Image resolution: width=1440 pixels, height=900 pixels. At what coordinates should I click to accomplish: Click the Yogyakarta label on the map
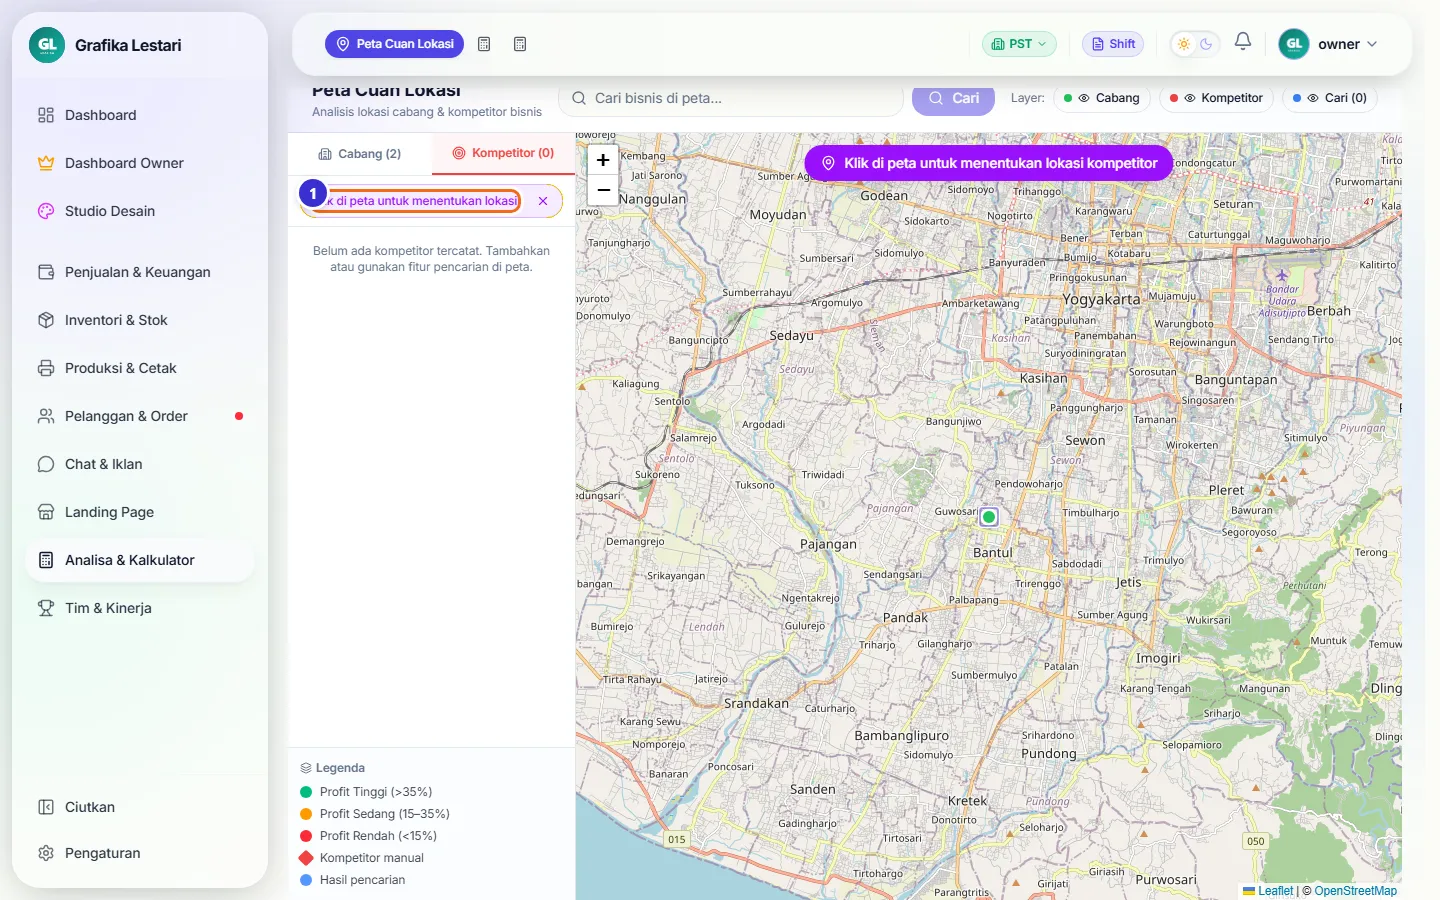[1101, 299]
